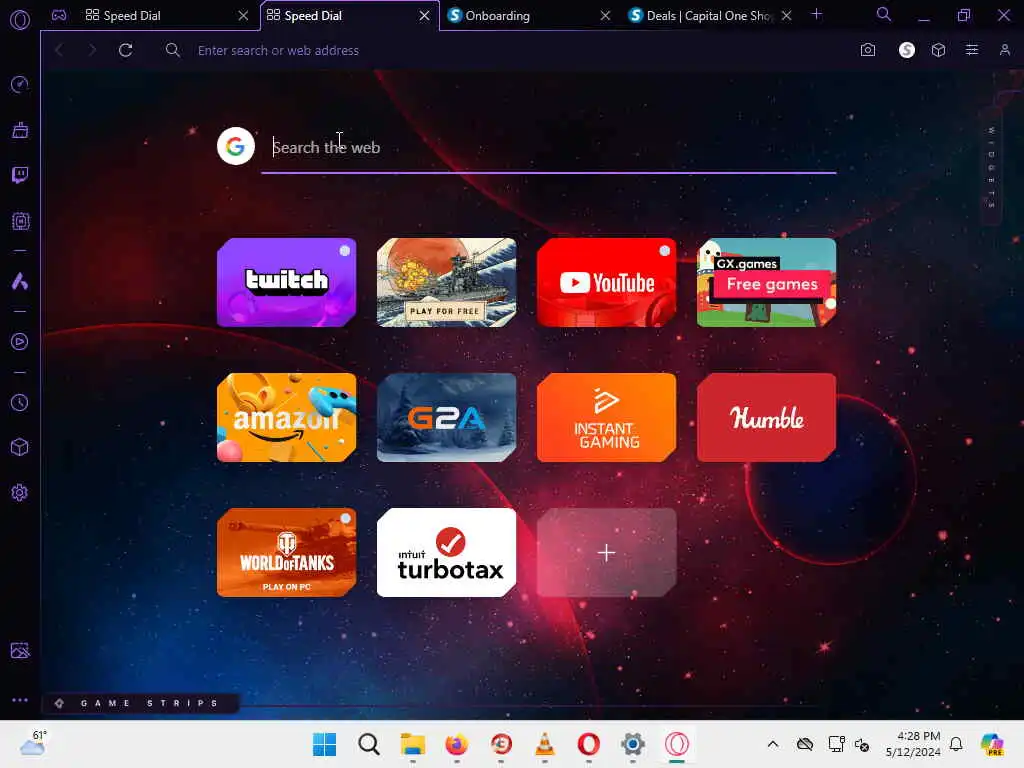Open GX Control speedometer panel
Screen dimensions: 1024x768
coord(20,84)
